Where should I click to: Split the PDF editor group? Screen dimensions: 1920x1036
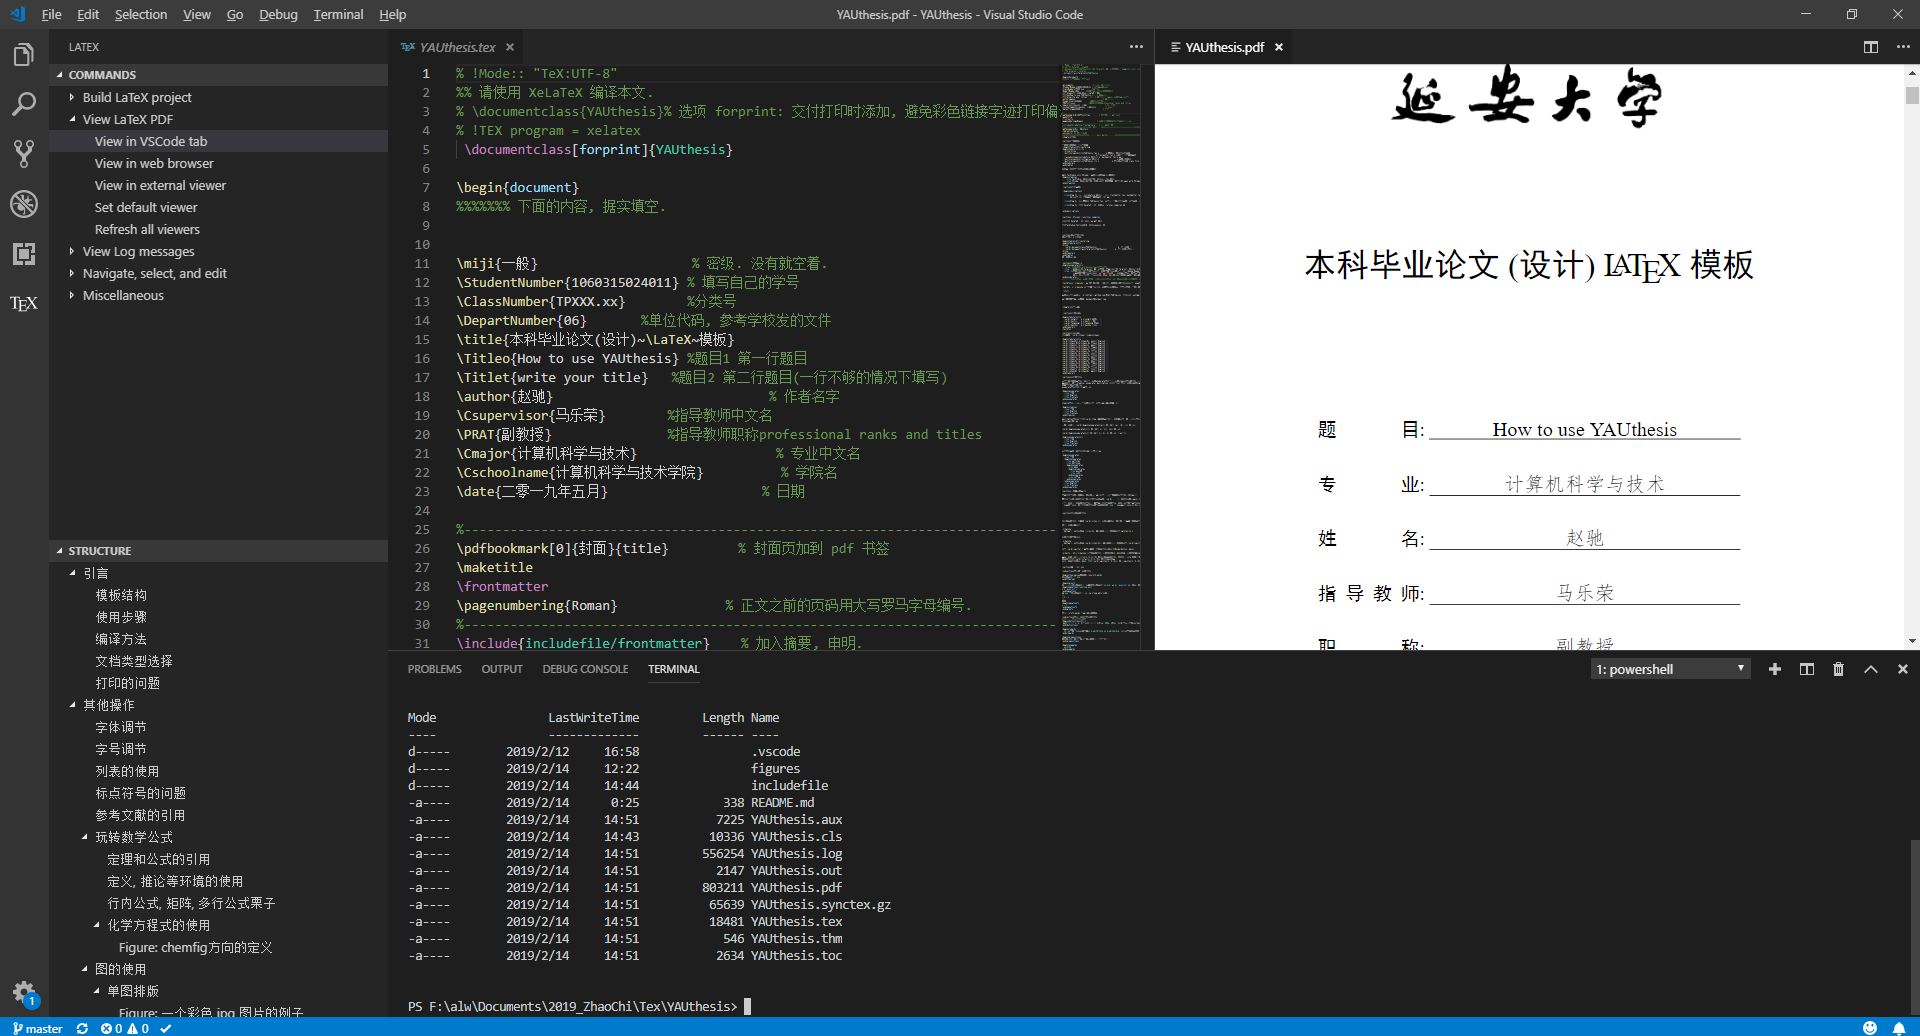tap(1871, 47)
